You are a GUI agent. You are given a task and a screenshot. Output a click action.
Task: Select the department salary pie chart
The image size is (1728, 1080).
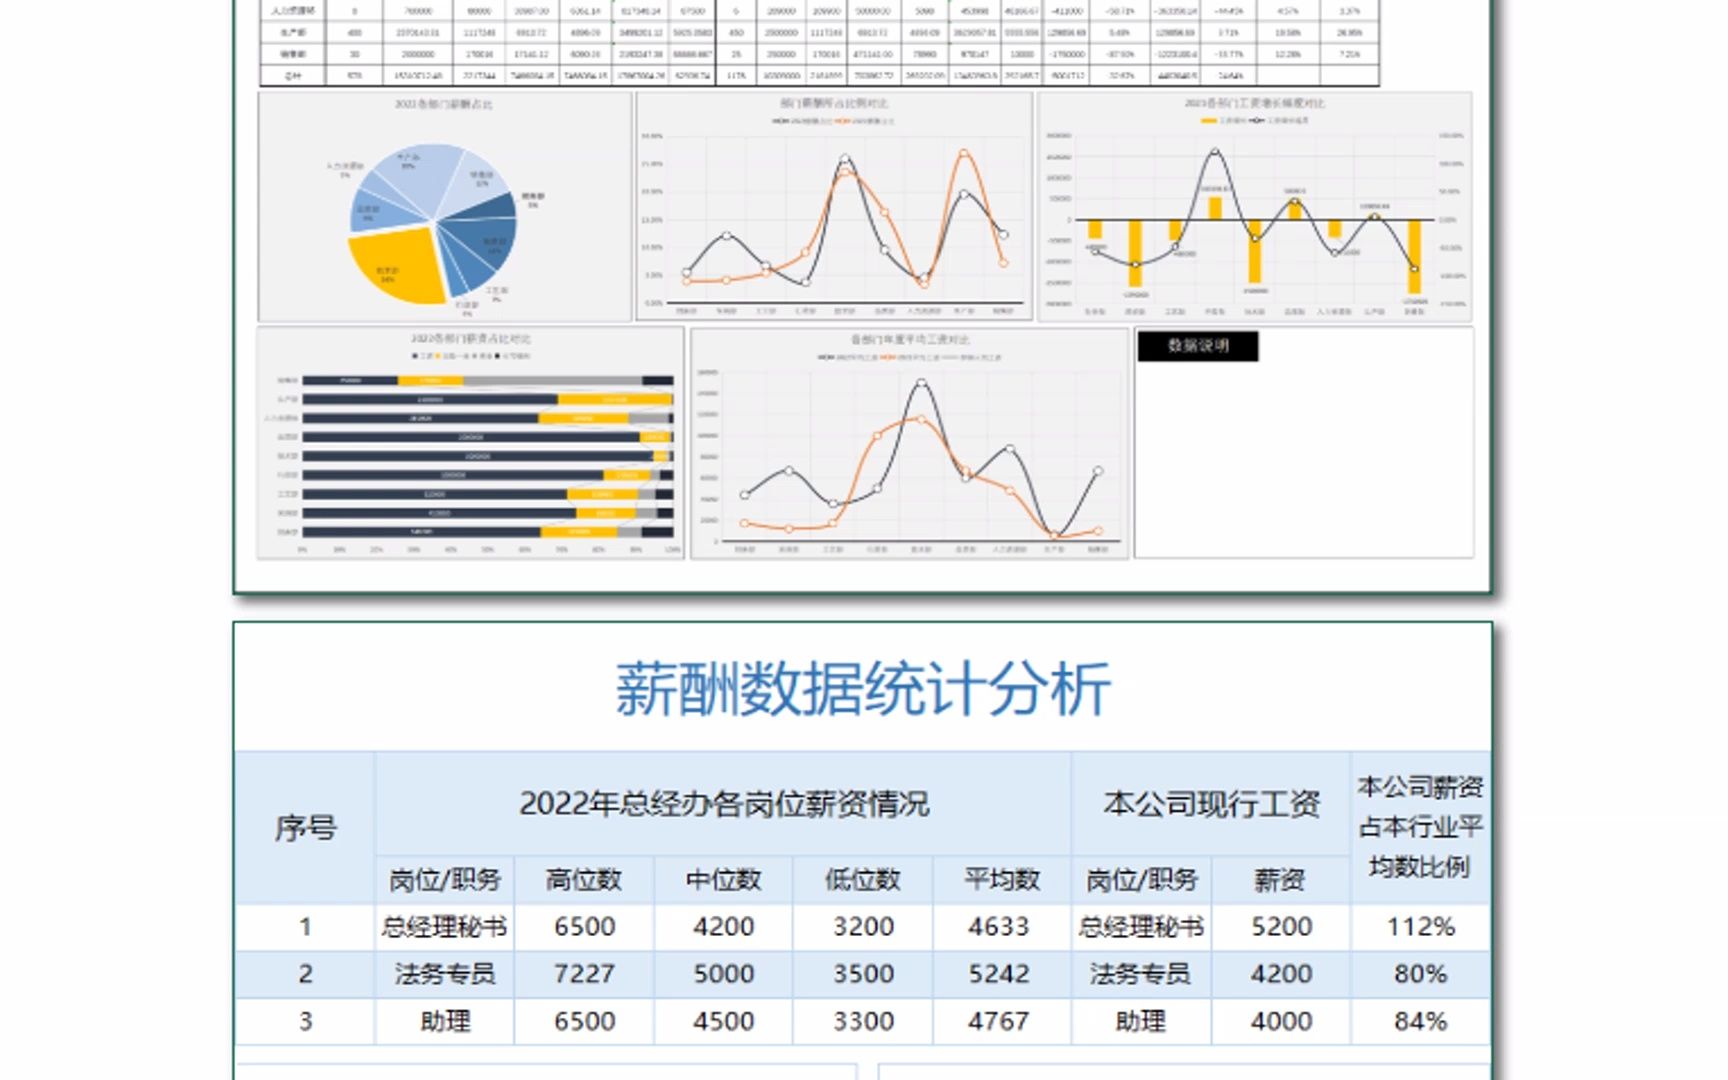click(x=445, y=207)
